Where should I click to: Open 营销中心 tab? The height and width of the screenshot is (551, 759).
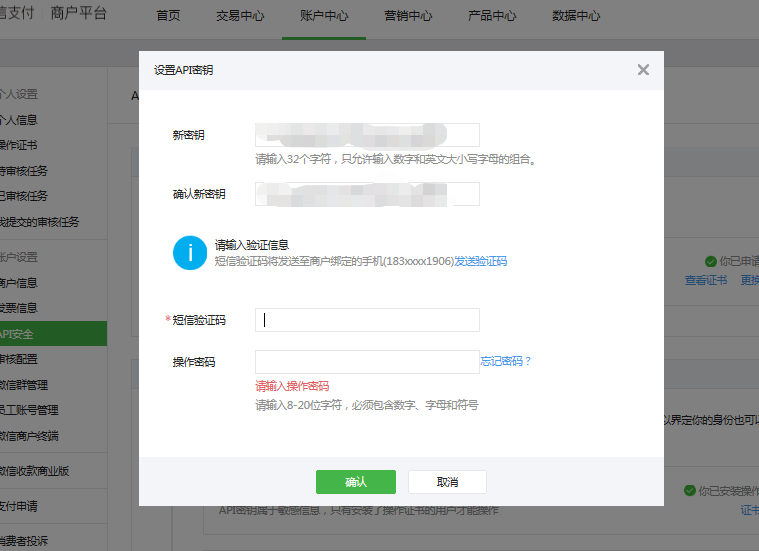click(408, 15)
